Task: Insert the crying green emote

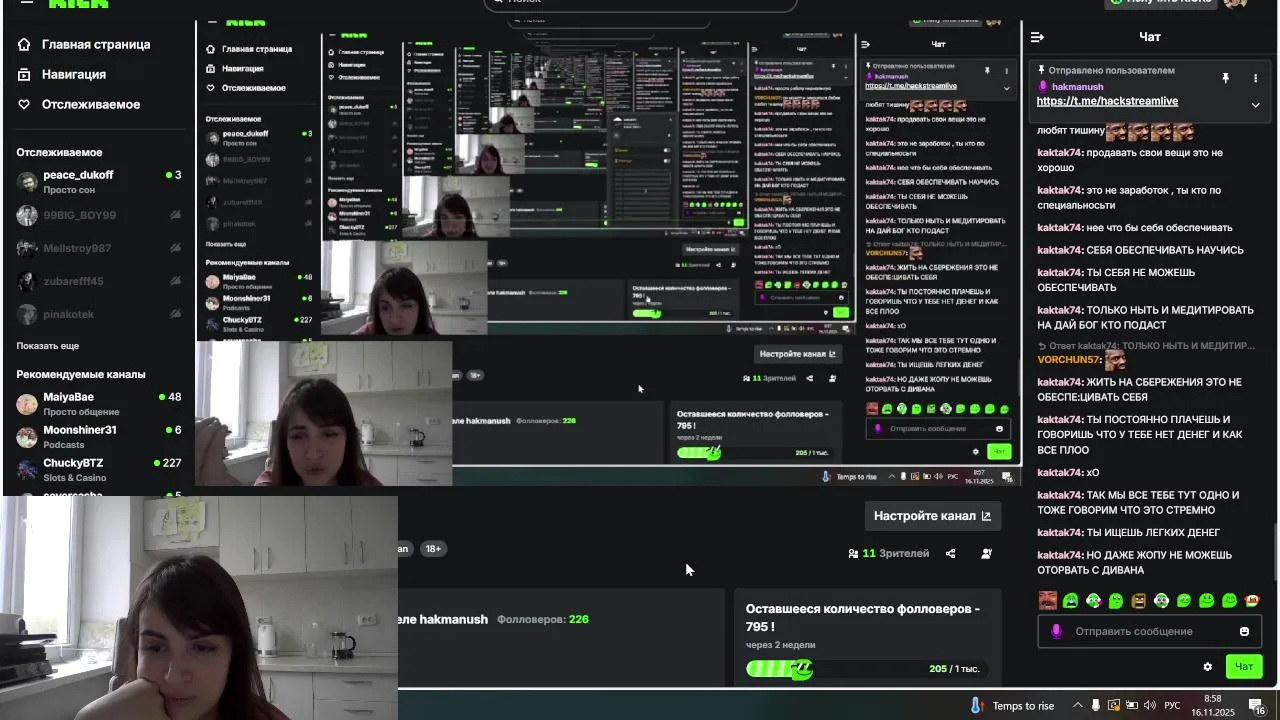Action: [x=1070, y=600]
